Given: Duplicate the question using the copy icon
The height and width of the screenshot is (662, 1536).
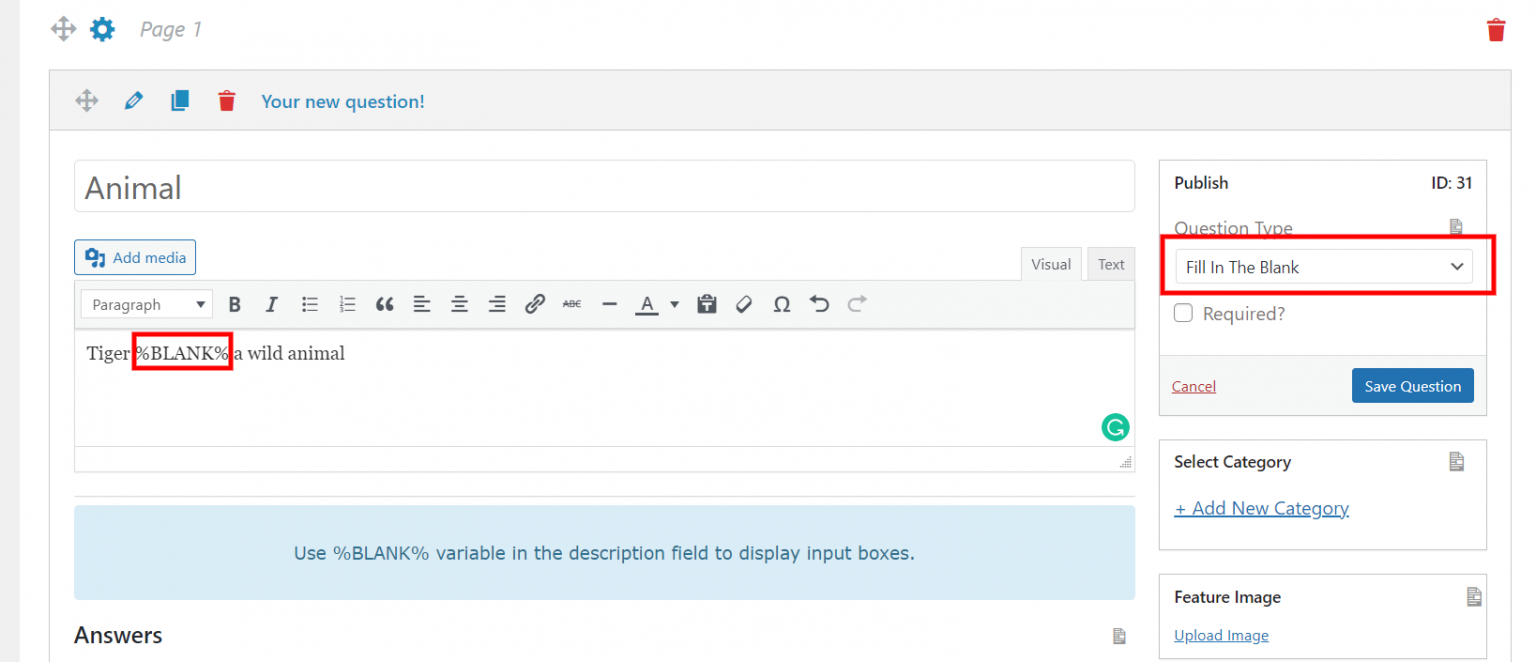Looking at the screenshot, I should click(180, 100).
